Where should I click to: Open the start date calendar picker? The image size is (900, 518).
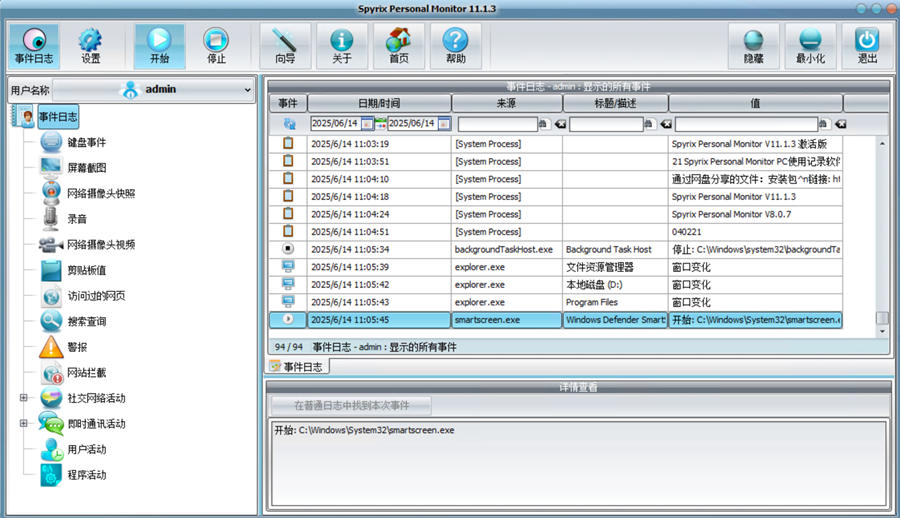[x=366, y=123]
